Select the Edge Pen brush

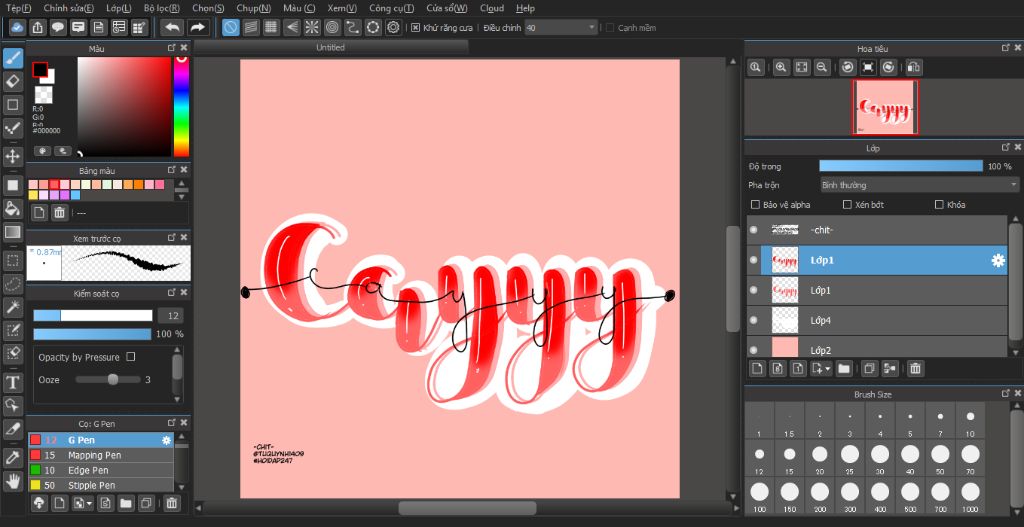click(101, 470)
